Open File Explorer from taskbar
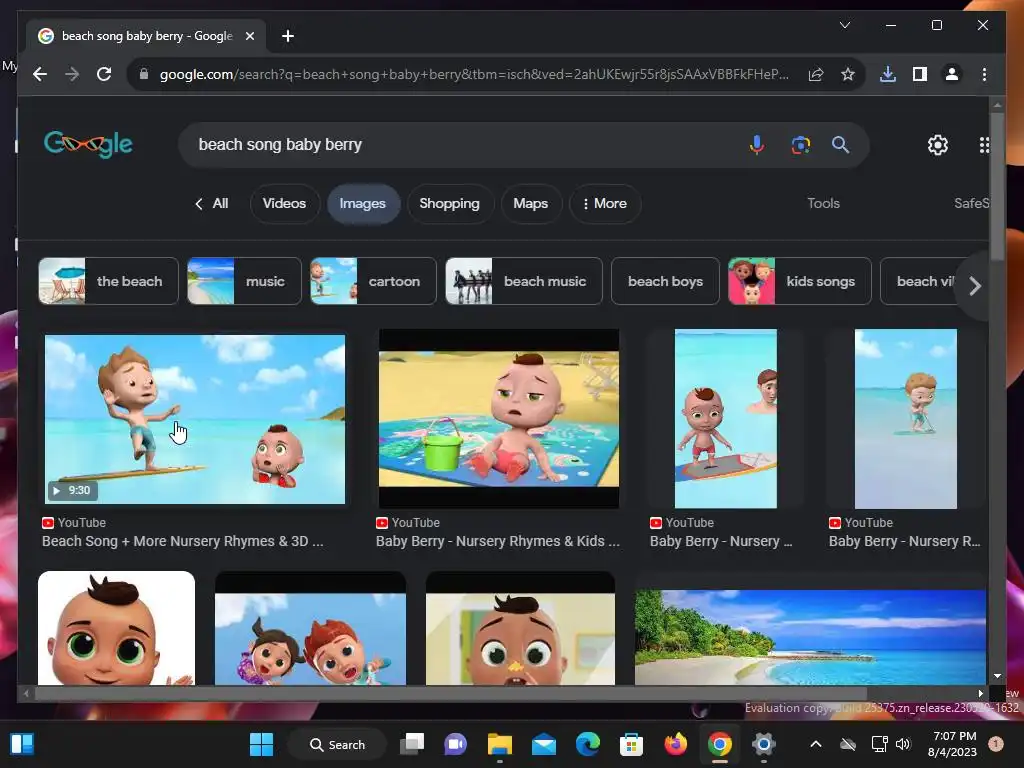 500,744
